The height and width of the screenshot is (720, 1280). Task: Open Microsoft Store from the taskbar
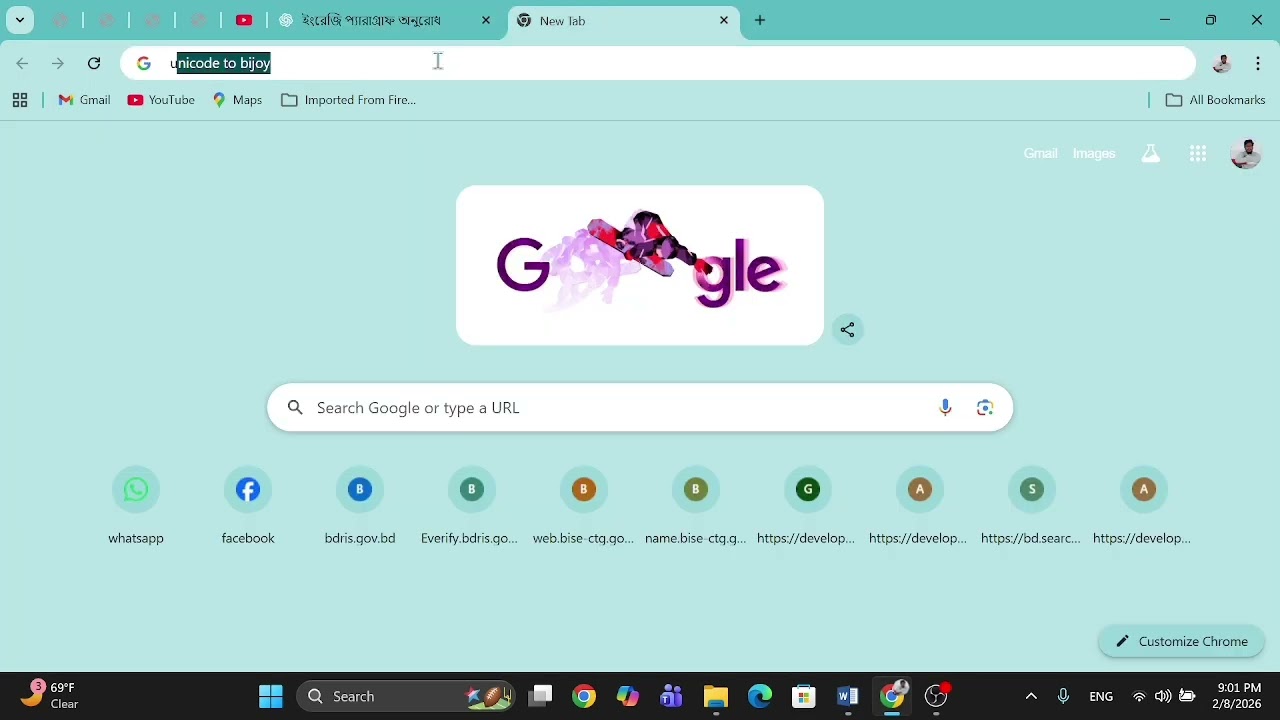pyautogui.click(x=804, y=697)
